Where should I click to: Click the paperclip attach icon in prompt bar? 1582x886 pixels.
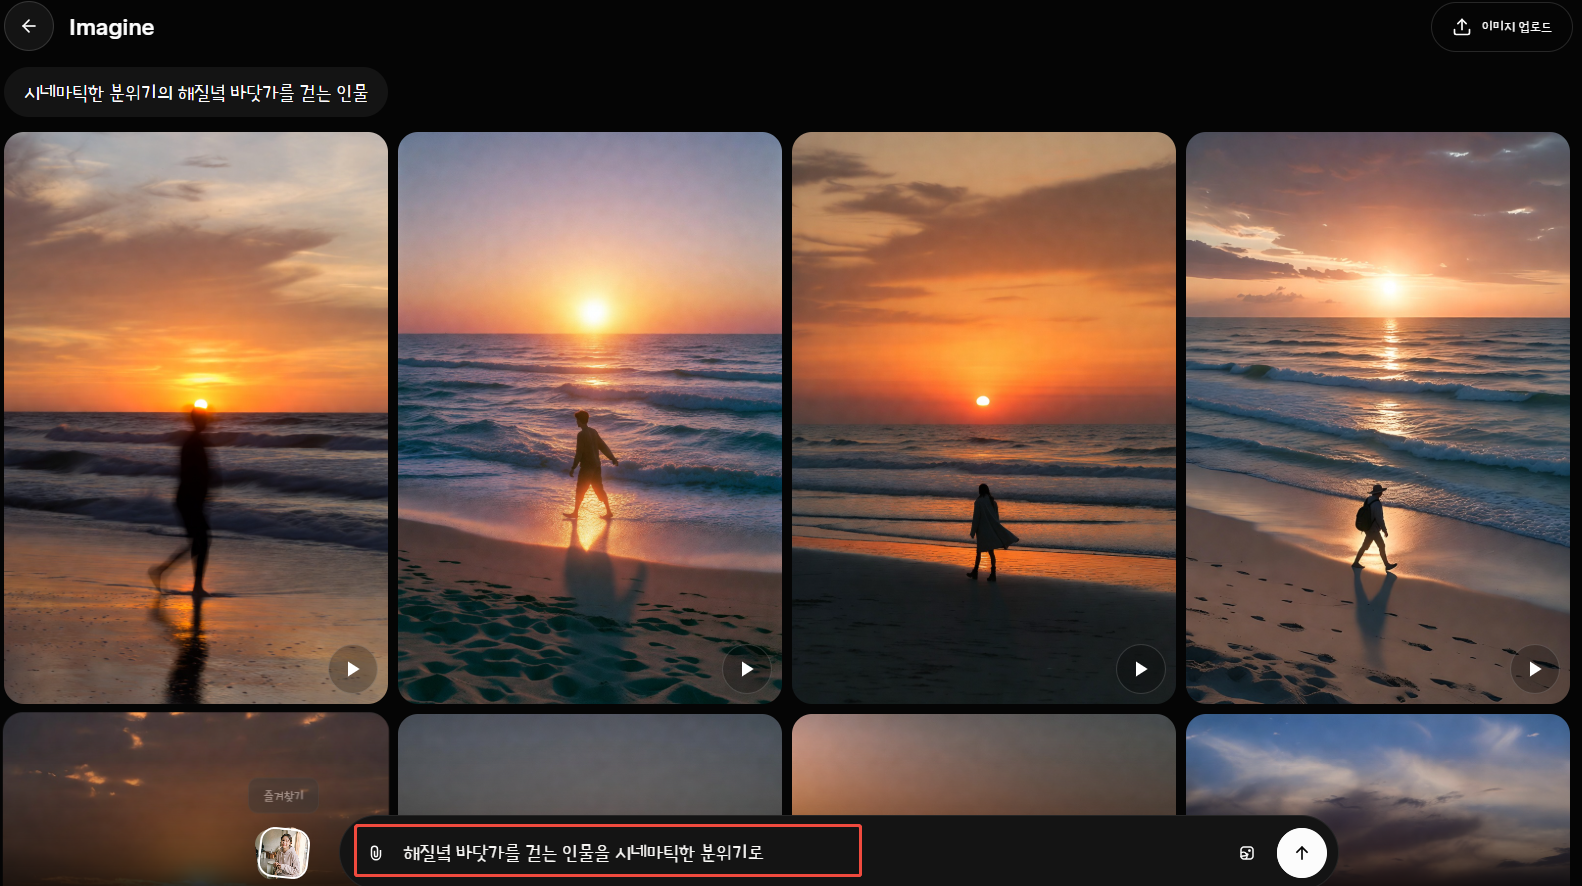[376, 853]
